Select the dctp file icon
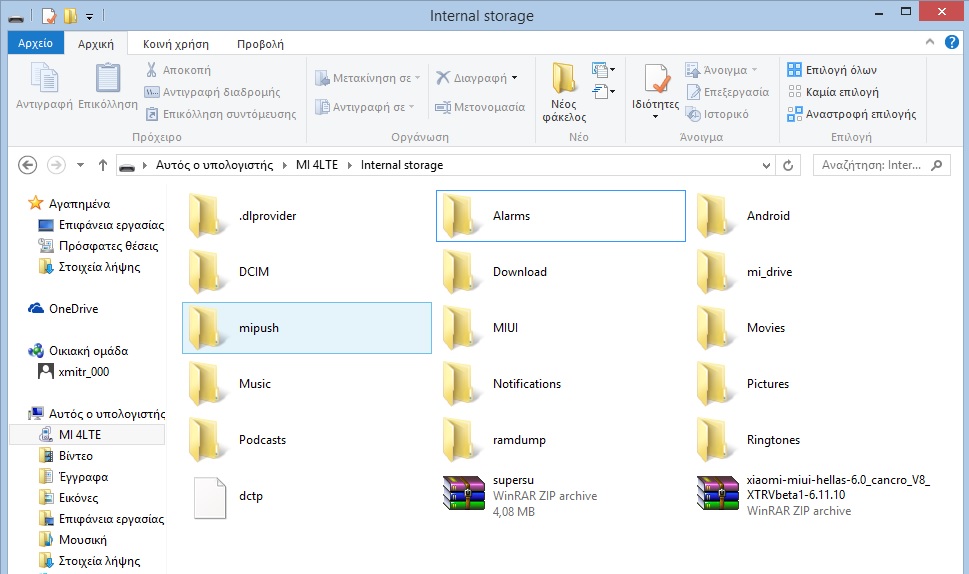 (x=210, y=496)
